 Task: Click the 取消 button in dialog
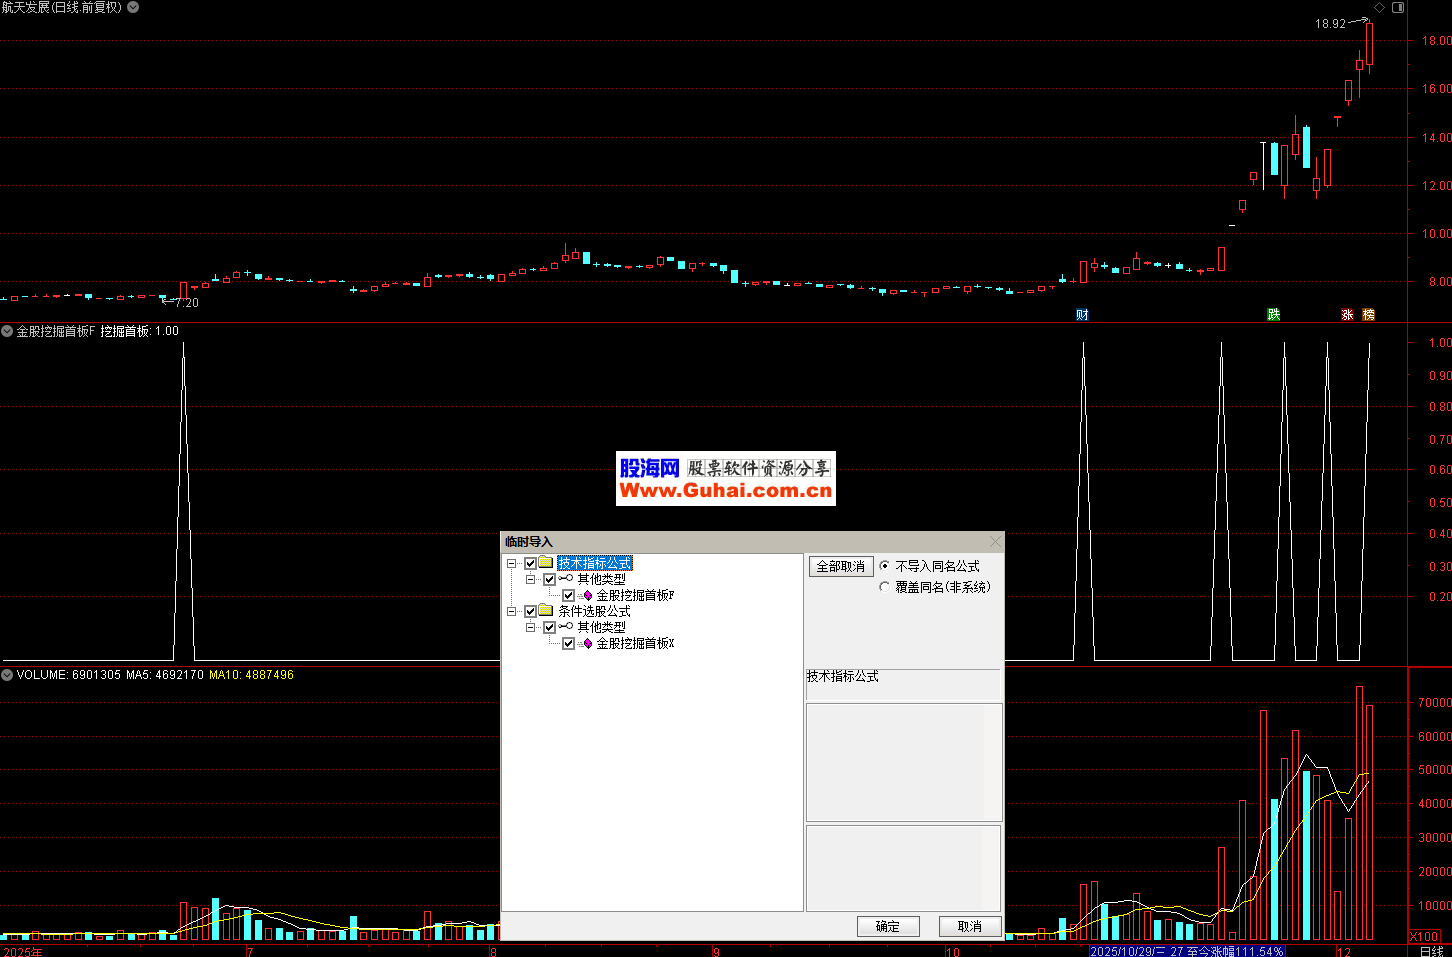(969, 927)
